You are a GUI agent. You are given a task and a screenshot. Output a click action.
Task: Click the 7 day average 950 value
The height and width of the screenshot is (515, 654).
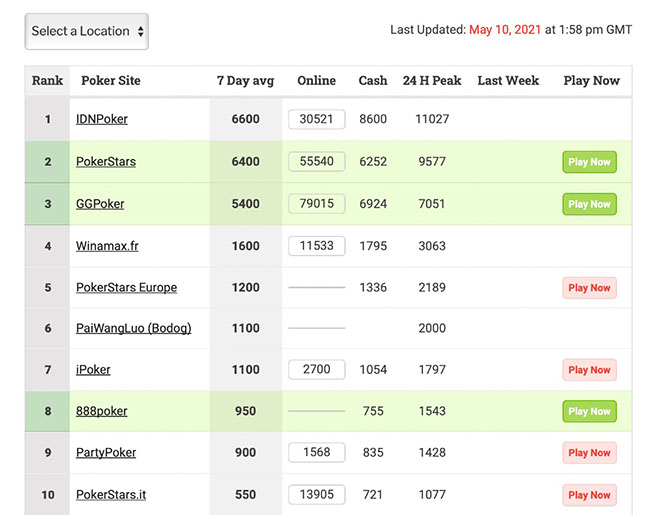[245, 411]
